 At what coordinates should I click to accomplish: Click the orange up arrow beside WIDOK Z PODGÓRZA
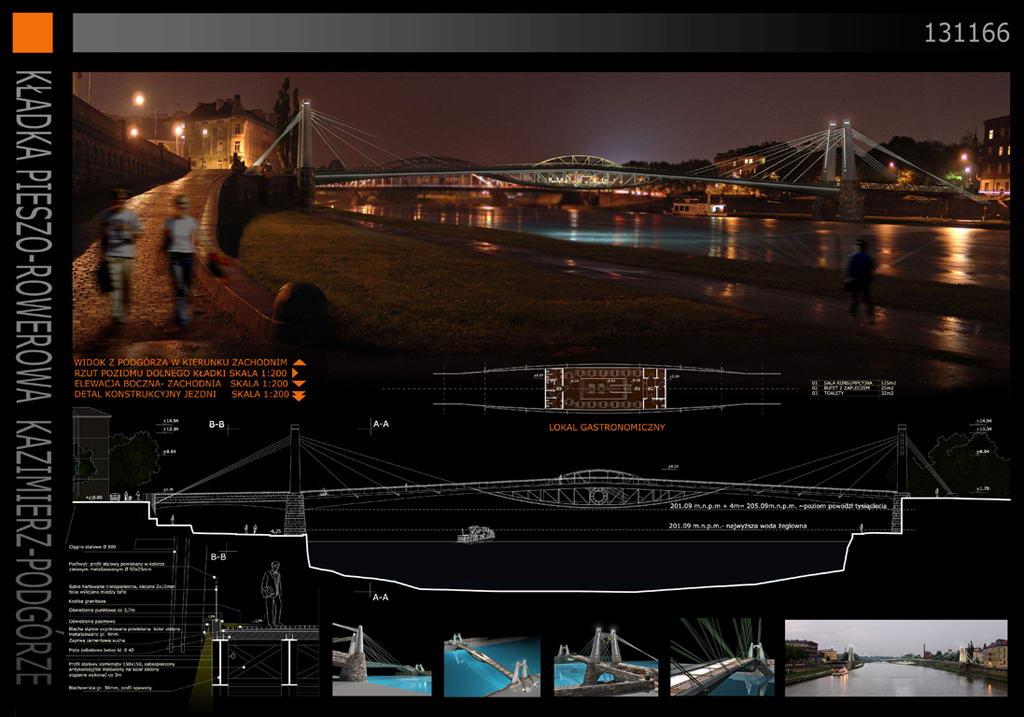coord(298,362)
